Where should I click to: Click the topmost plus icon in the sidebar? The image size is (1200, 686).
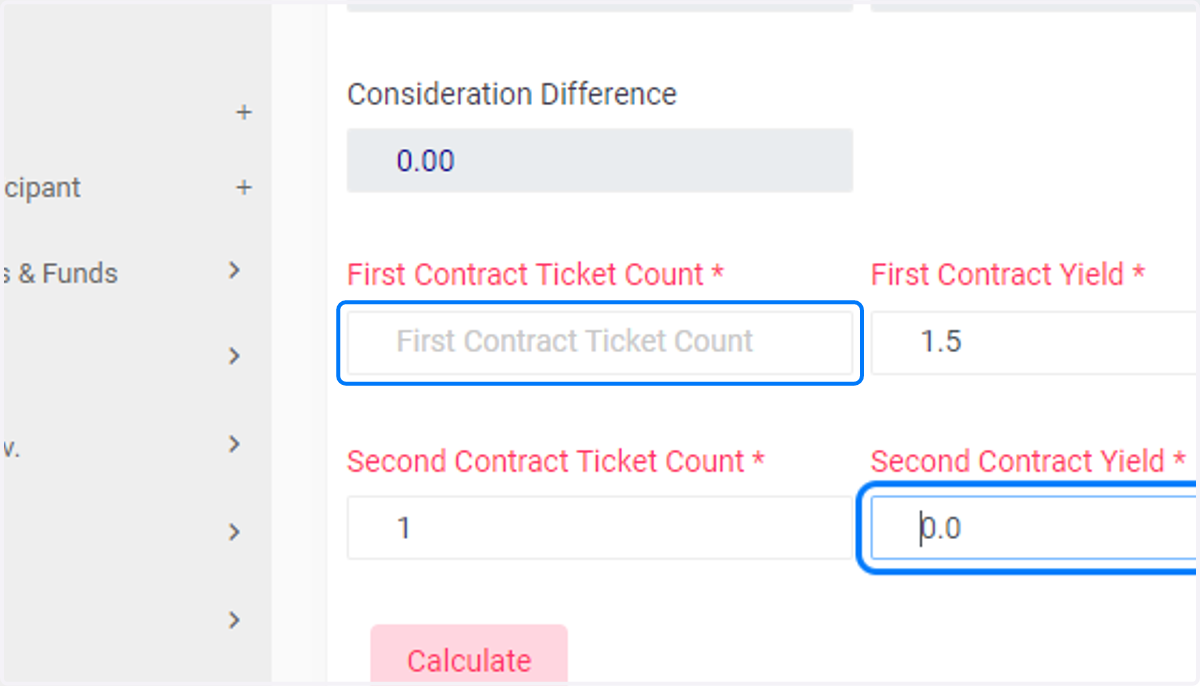coord(243,112)
